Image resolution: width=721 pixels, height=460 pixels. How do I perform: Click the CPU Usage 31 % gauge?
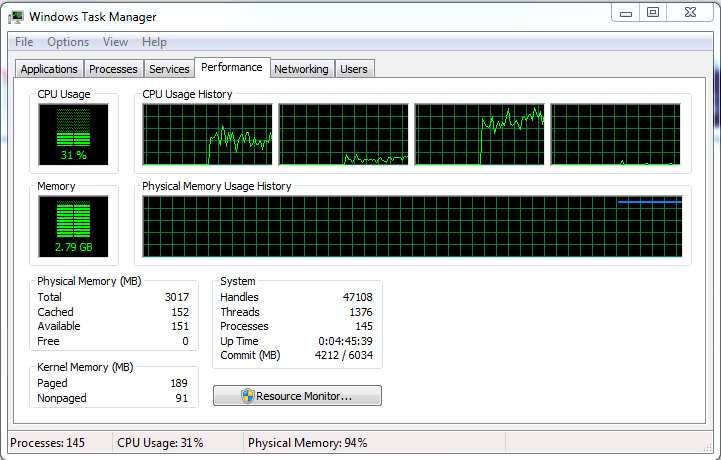[x=74, y=134]
